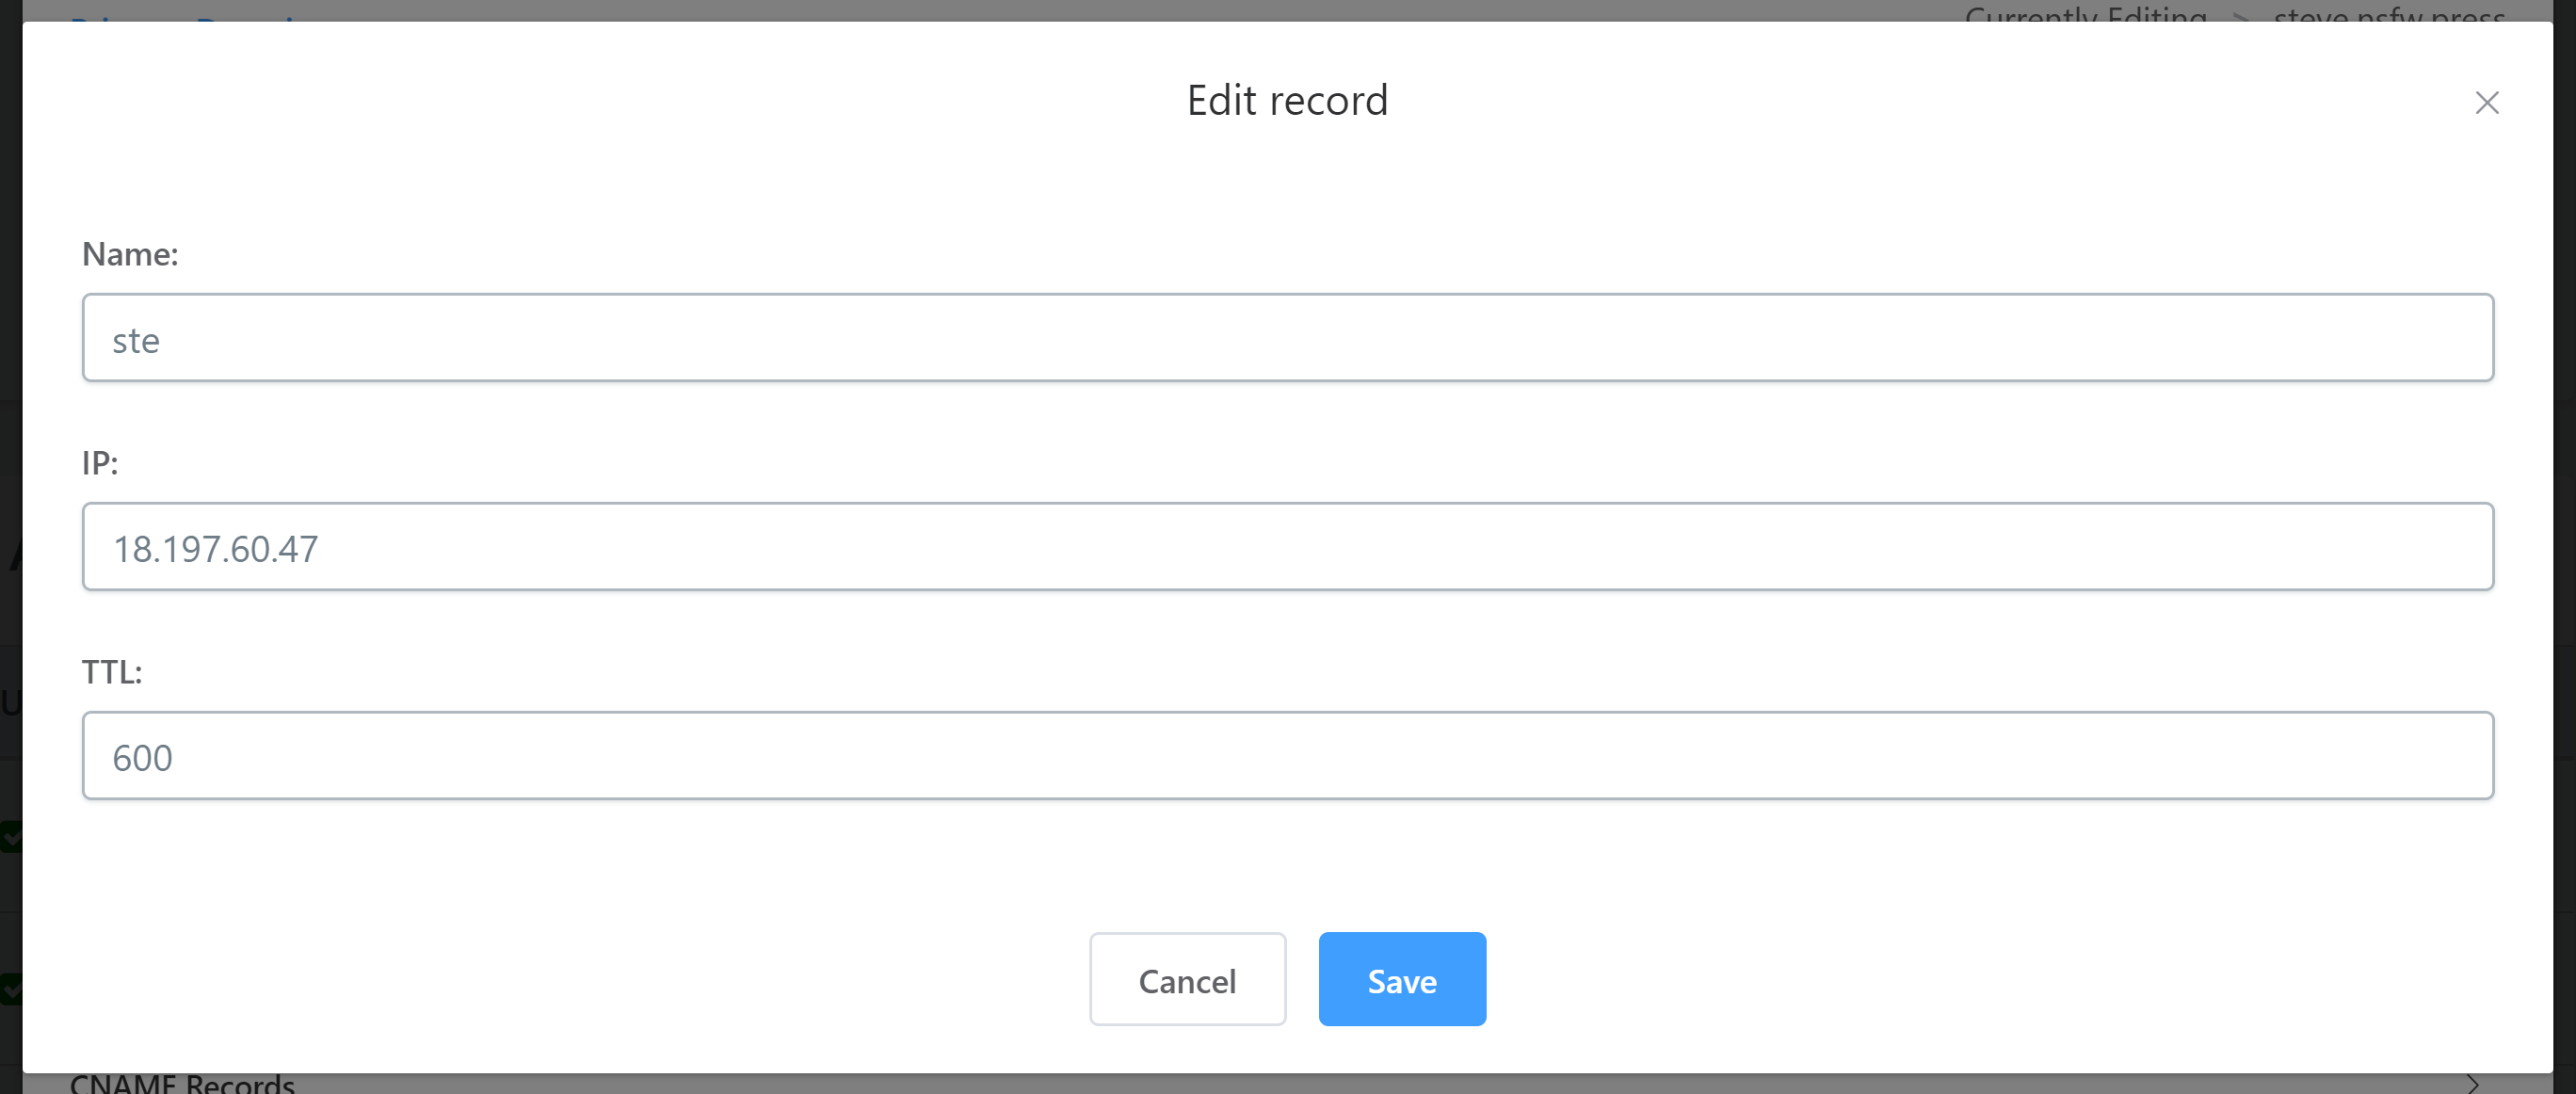This screenshot has width=2576, height=1094.
Task: Select the TTL field containing 600
Action: (1287, 755)
